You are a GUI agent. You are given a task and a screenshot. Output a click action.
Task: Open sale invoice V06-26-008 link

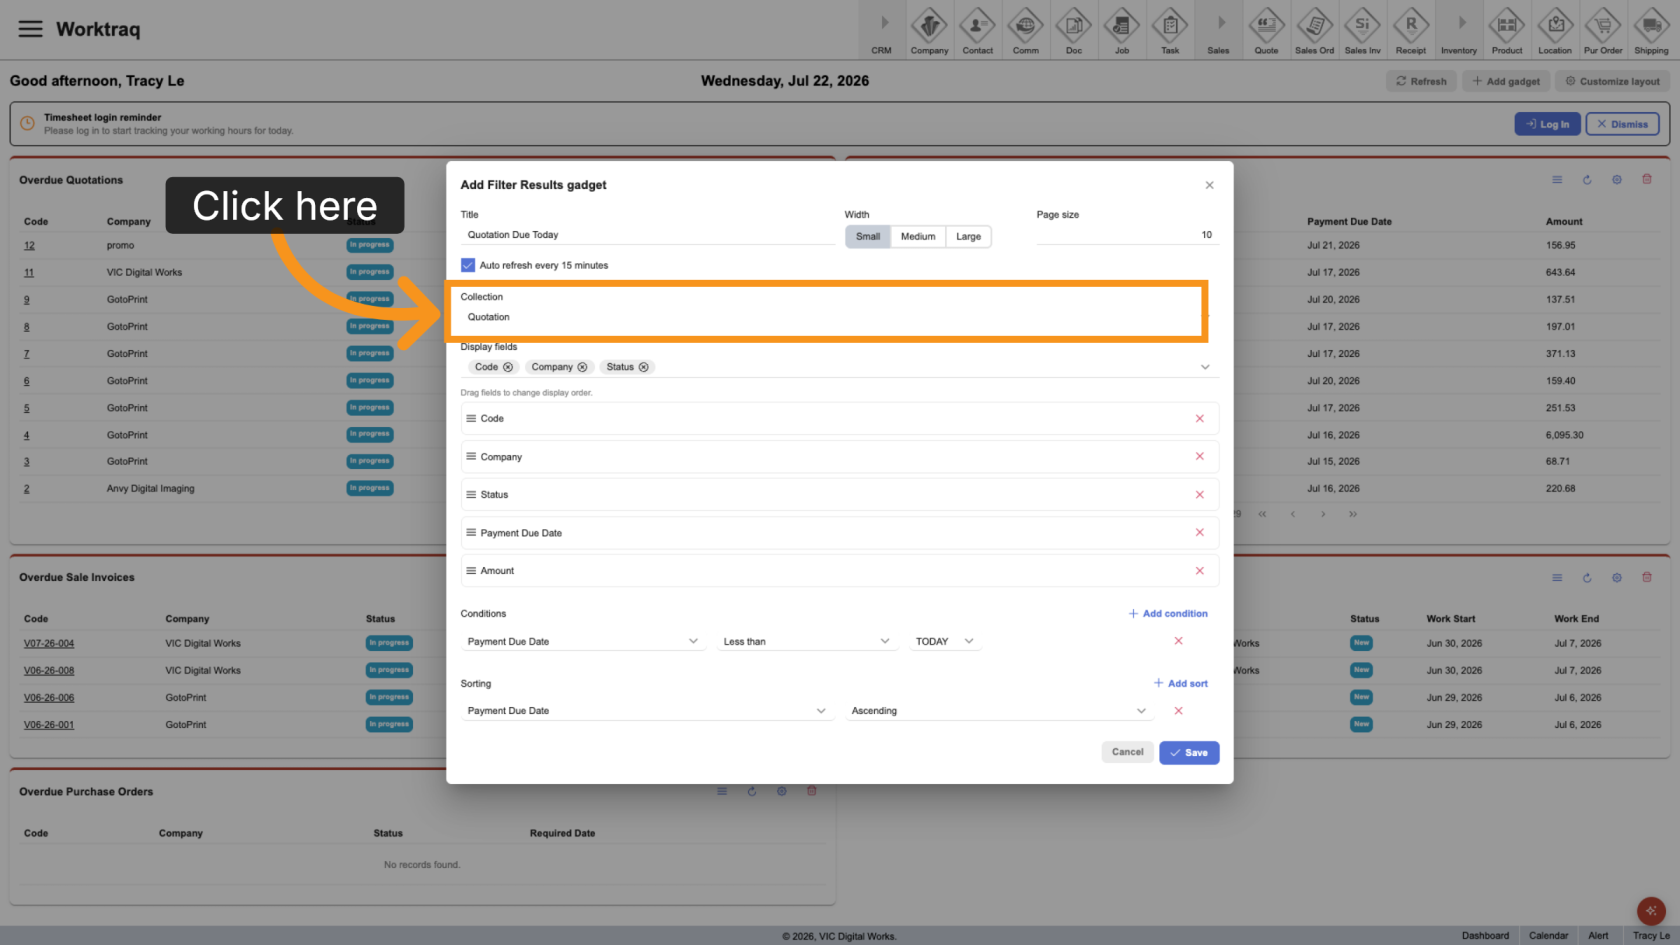pos(49,671)
